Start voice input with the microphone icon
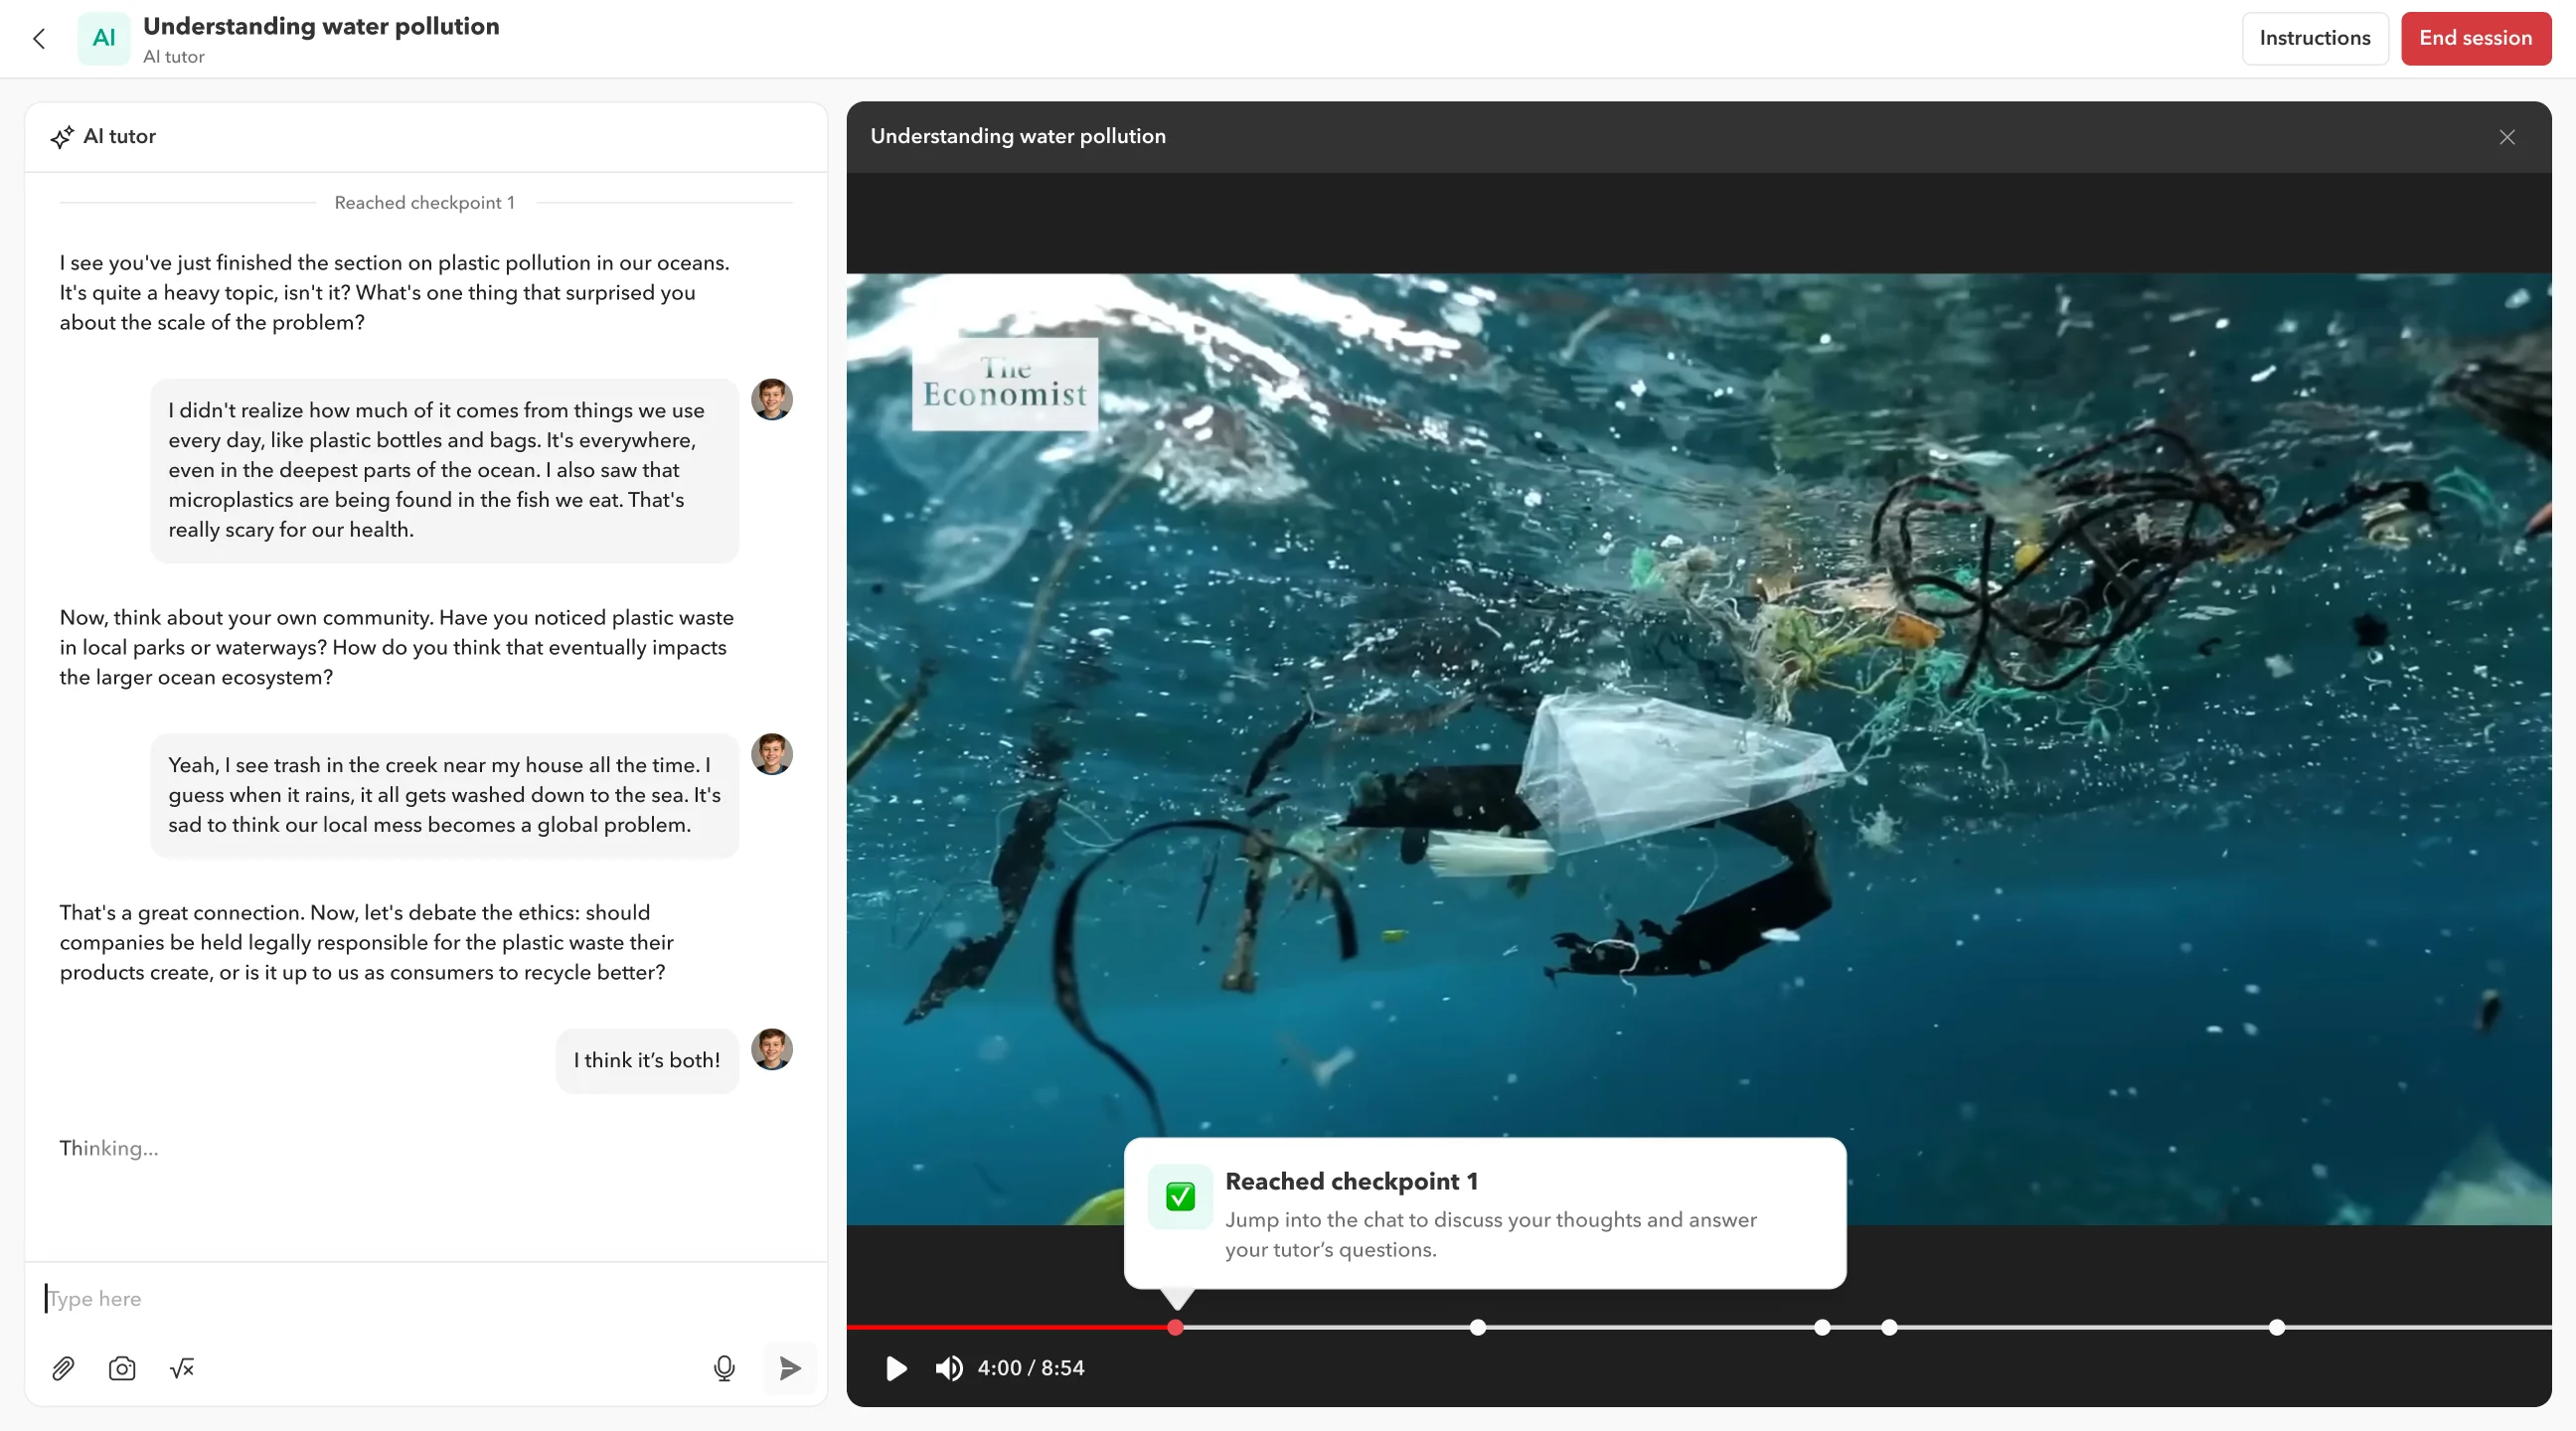2576x1431 pixels. (724, 1368)
